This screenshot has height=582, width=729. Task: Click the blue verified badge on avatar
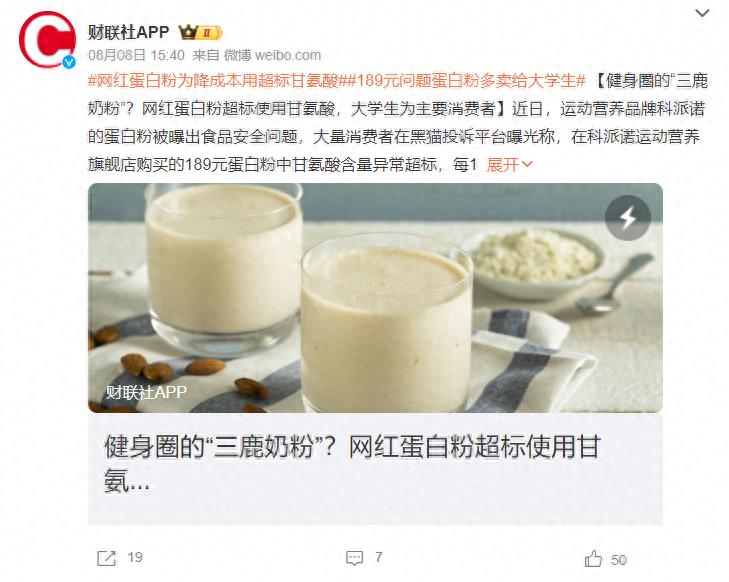coord(69,61)
